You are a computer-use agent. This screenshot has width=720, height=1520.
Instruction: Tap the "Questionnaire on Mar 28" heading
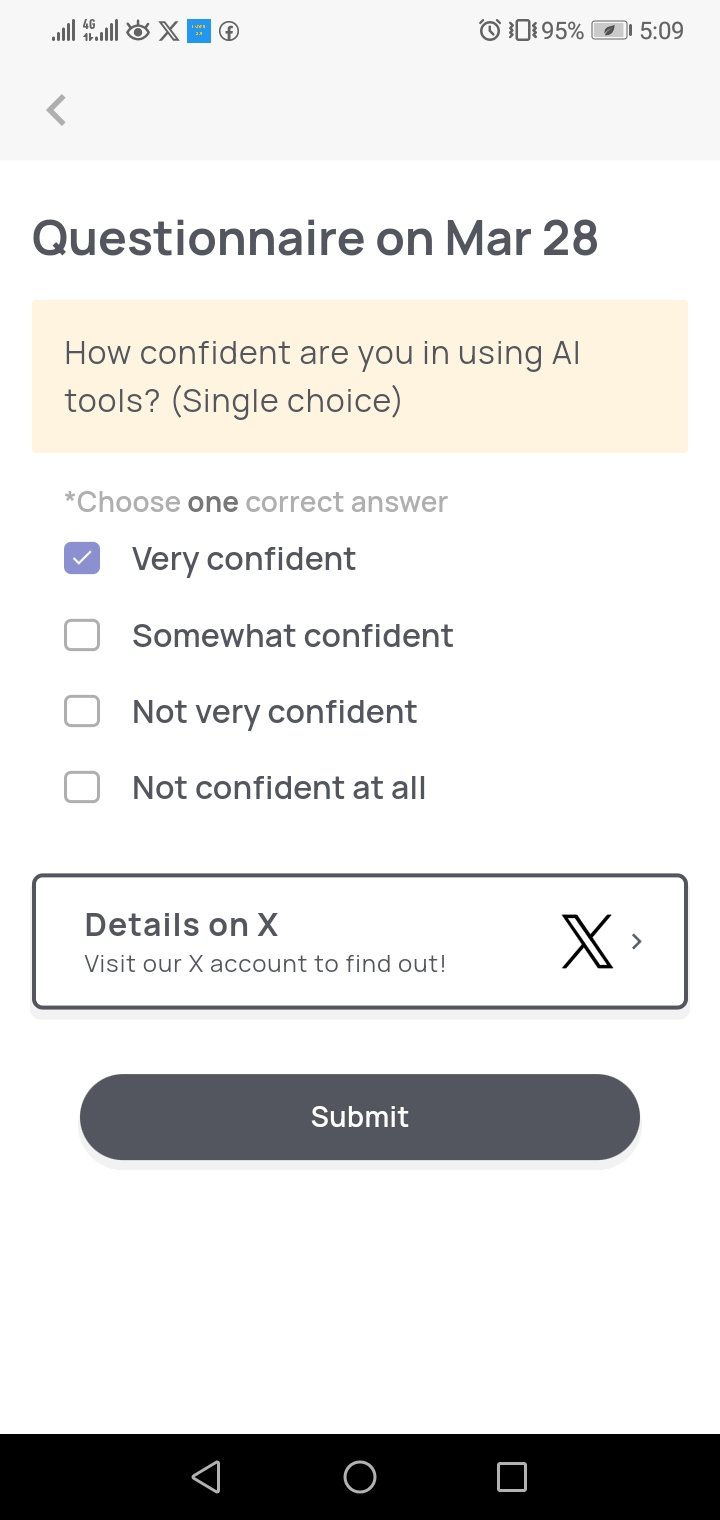pyautogui.click(x=315, y=239)
